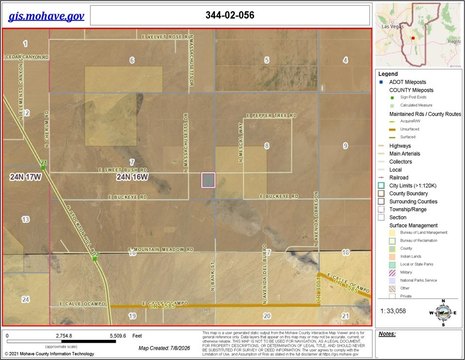The width and height of the screenshot is (465, 360).
Task: Click the E MOUNTAIN MEADOW RD road label
Action: coord(161,249)
